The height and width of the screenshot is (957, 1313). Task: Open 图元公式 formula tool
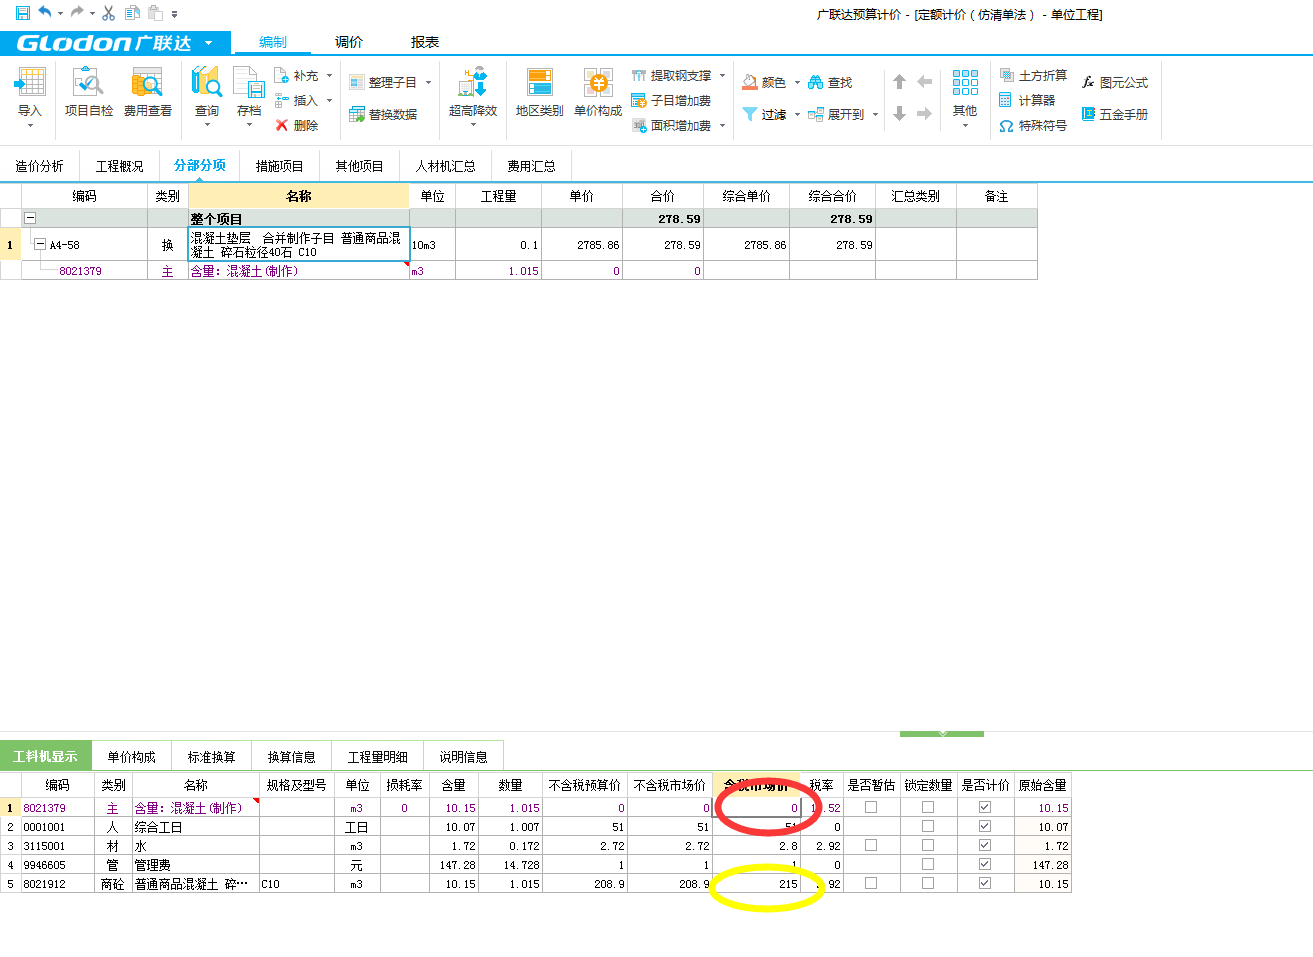[1114, 83]
